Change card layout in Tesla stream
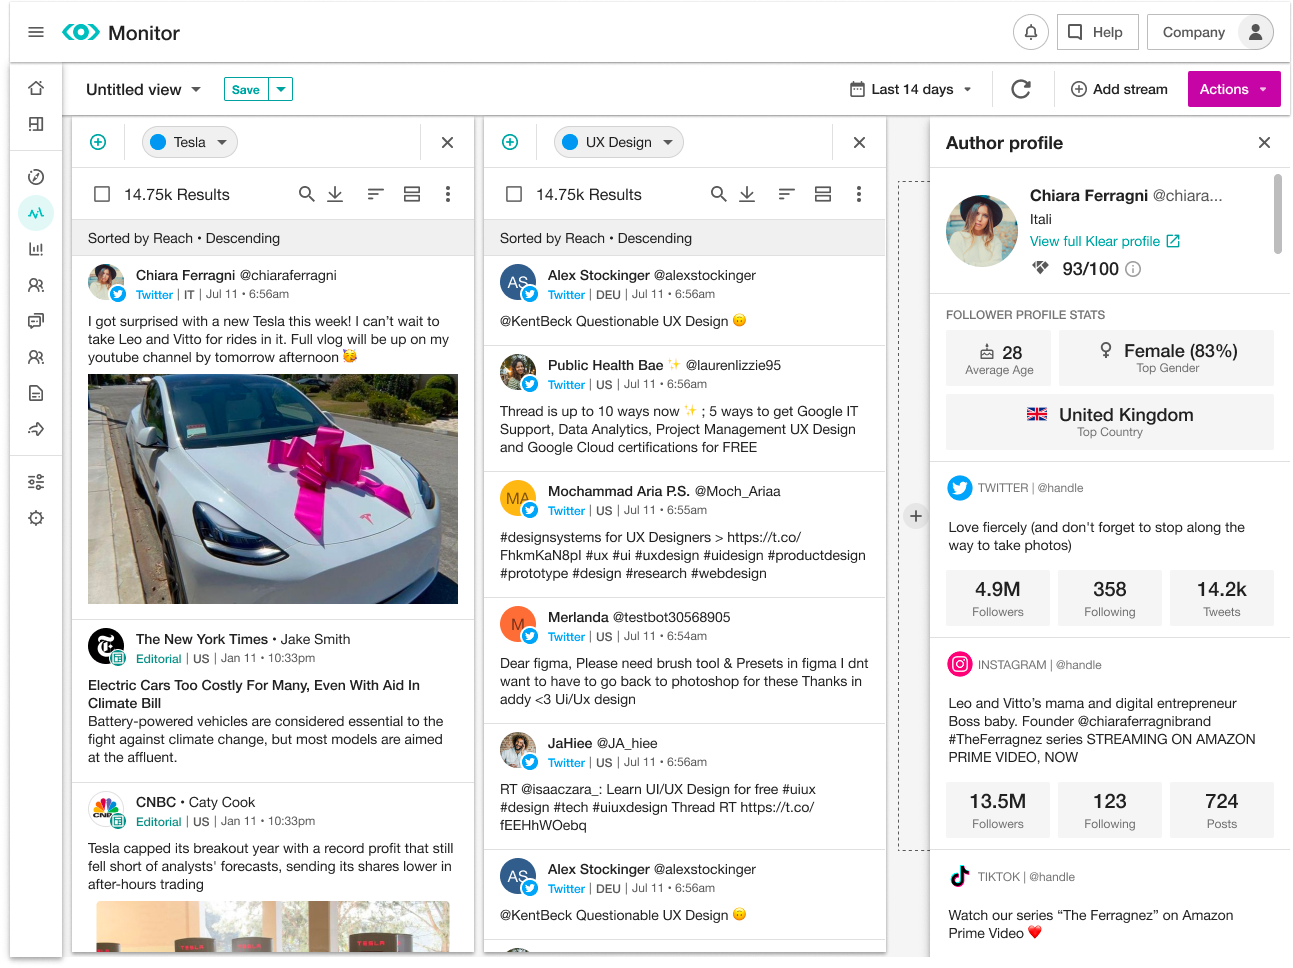The image size is (1293, 968). 411,194
